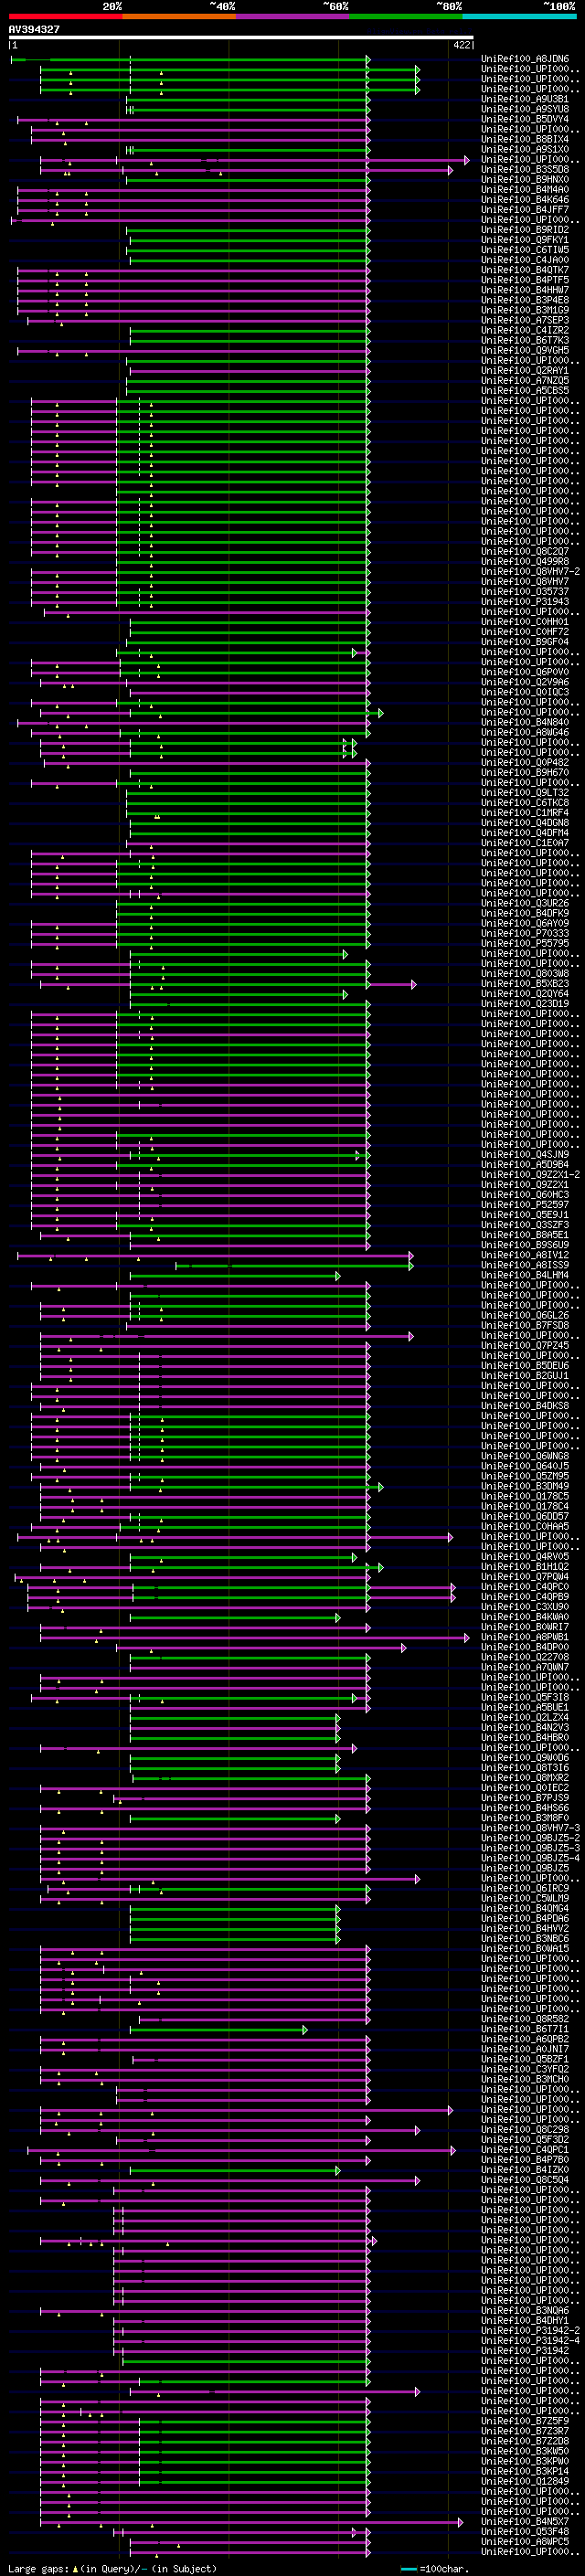The height and width of the screenshot is (2576, 585).
Task: Select the UniRef100_Q9VGH5 label
Action: click(x=525, y=350)
